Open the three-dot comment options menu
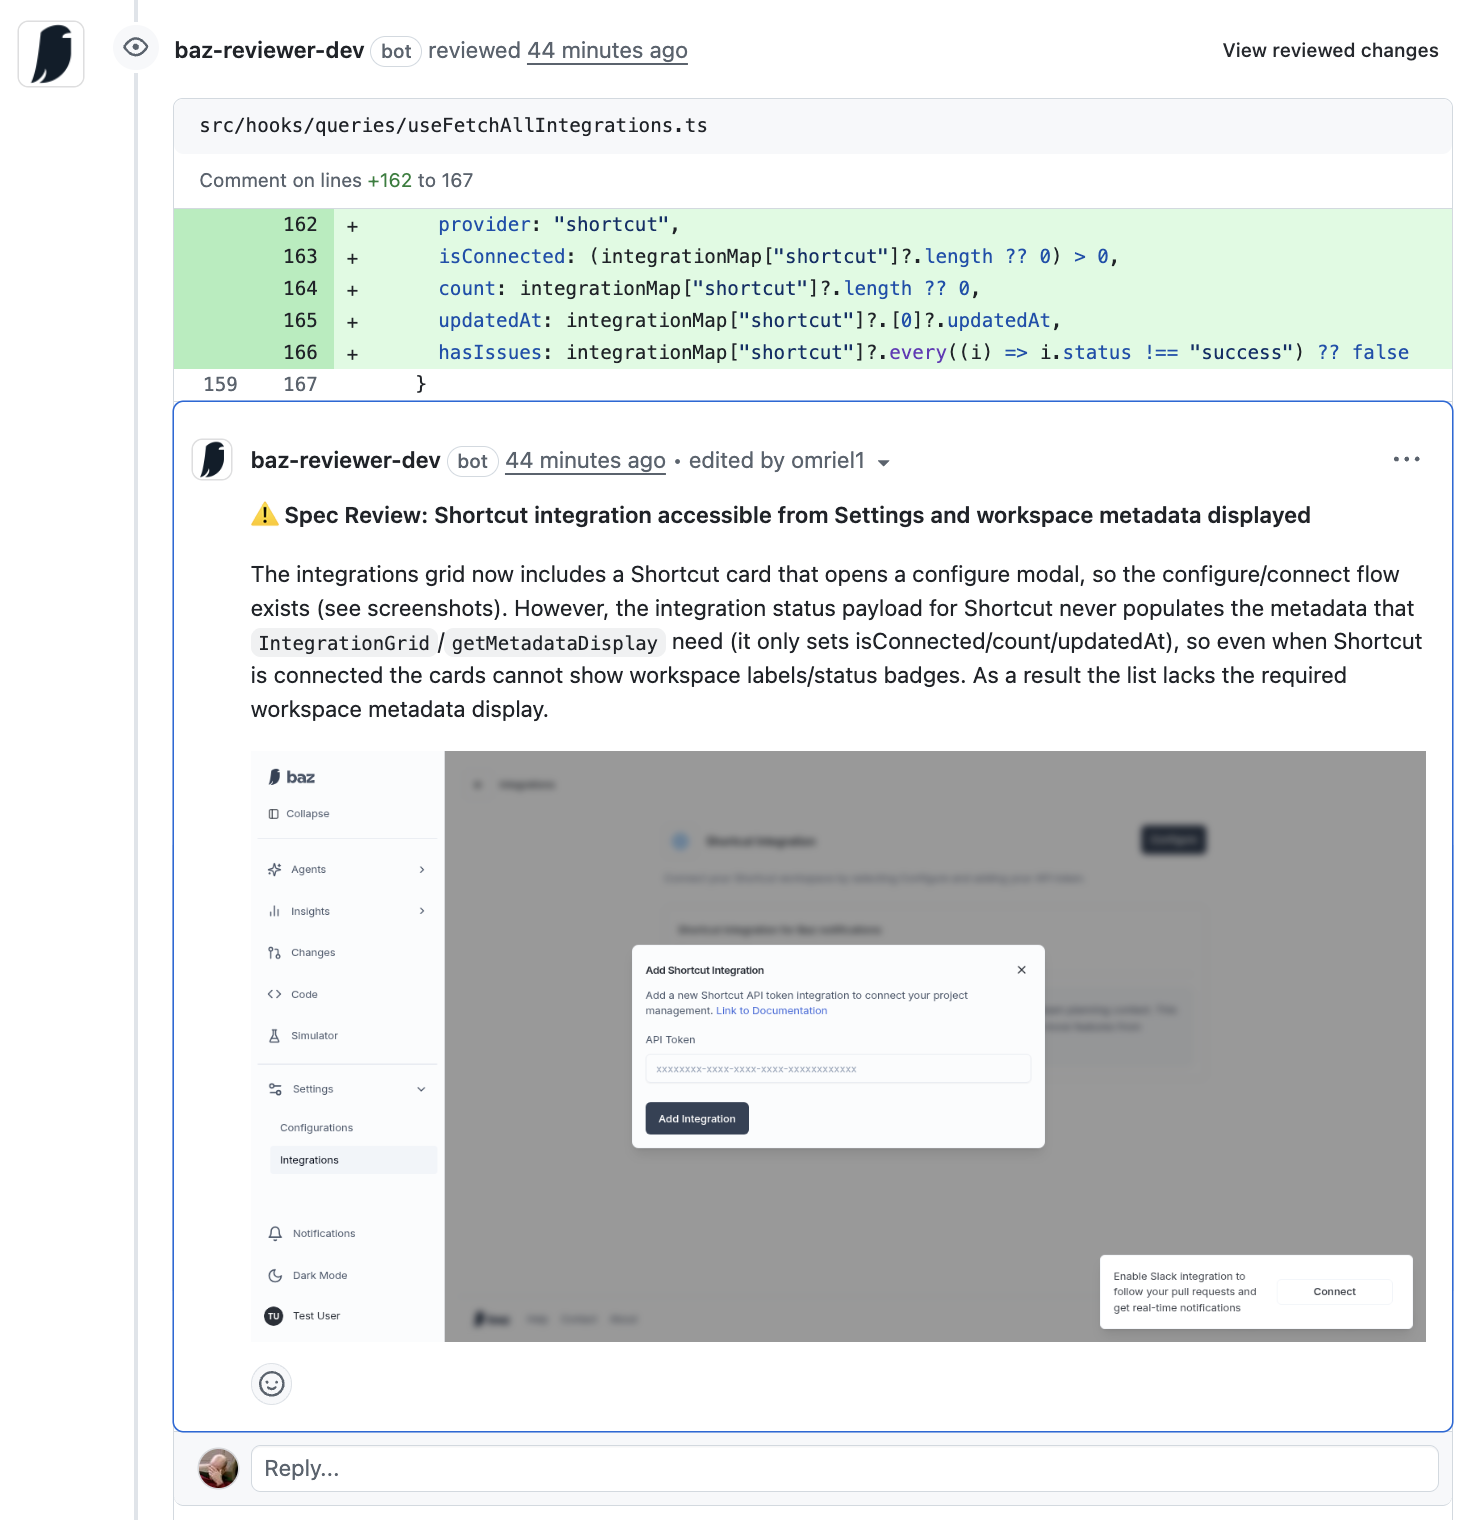Screen dimensions: 1472x1520 tap(1406, 459)
